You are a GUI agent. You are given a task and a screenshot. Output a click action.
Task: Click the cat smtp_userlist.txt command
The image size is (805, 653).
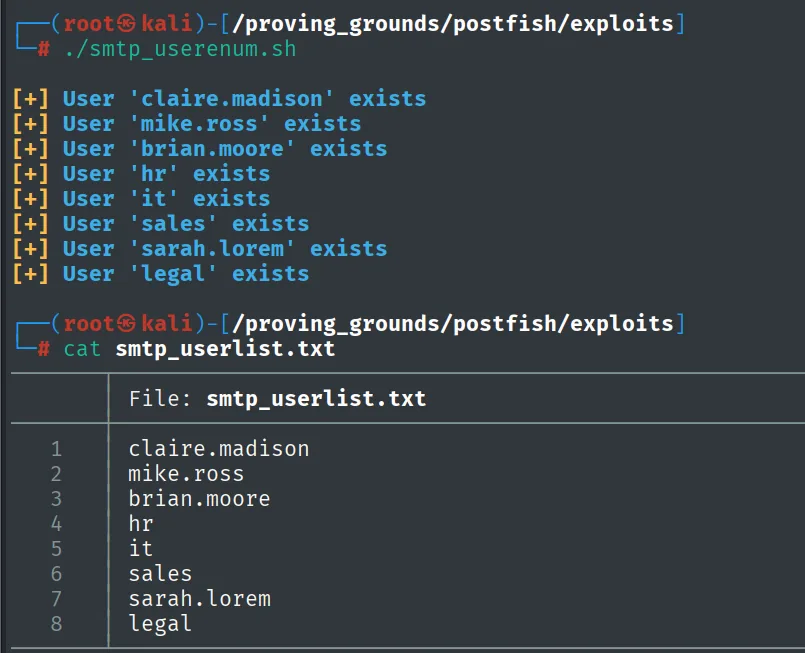tap(199, 349)
